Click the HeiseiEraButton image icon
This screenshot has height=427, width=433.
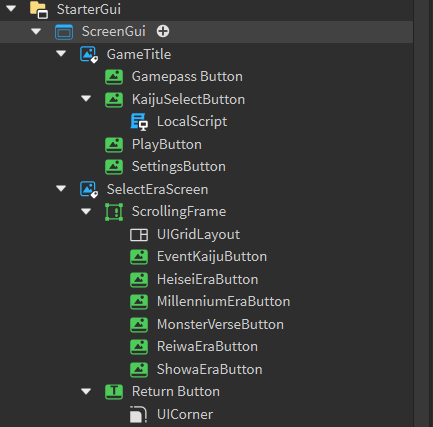click(x=139, y=279)
